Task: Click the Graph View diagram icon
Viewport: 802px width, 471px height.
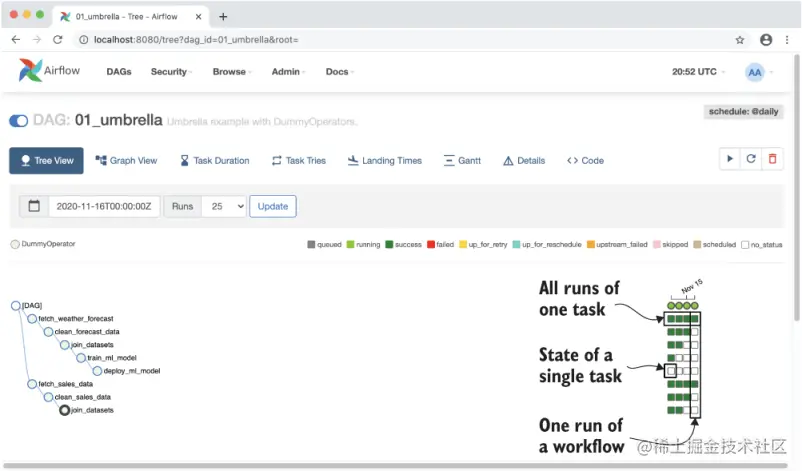Action: [101, 160]
